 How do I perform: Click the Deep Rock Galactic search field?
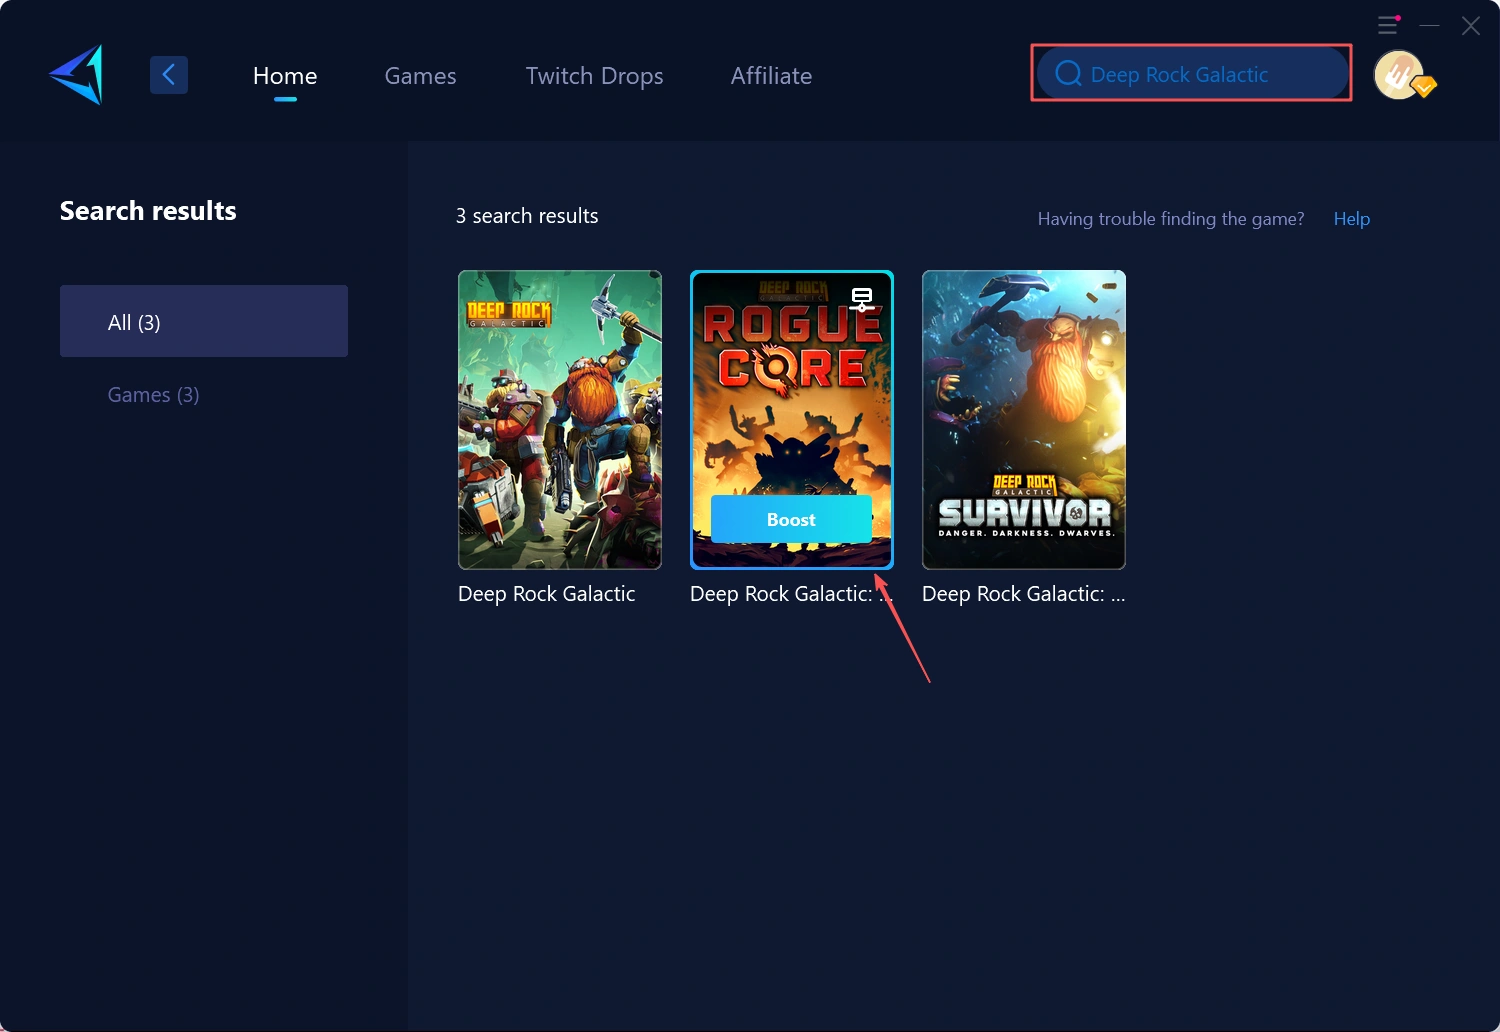click(1192, 74)
